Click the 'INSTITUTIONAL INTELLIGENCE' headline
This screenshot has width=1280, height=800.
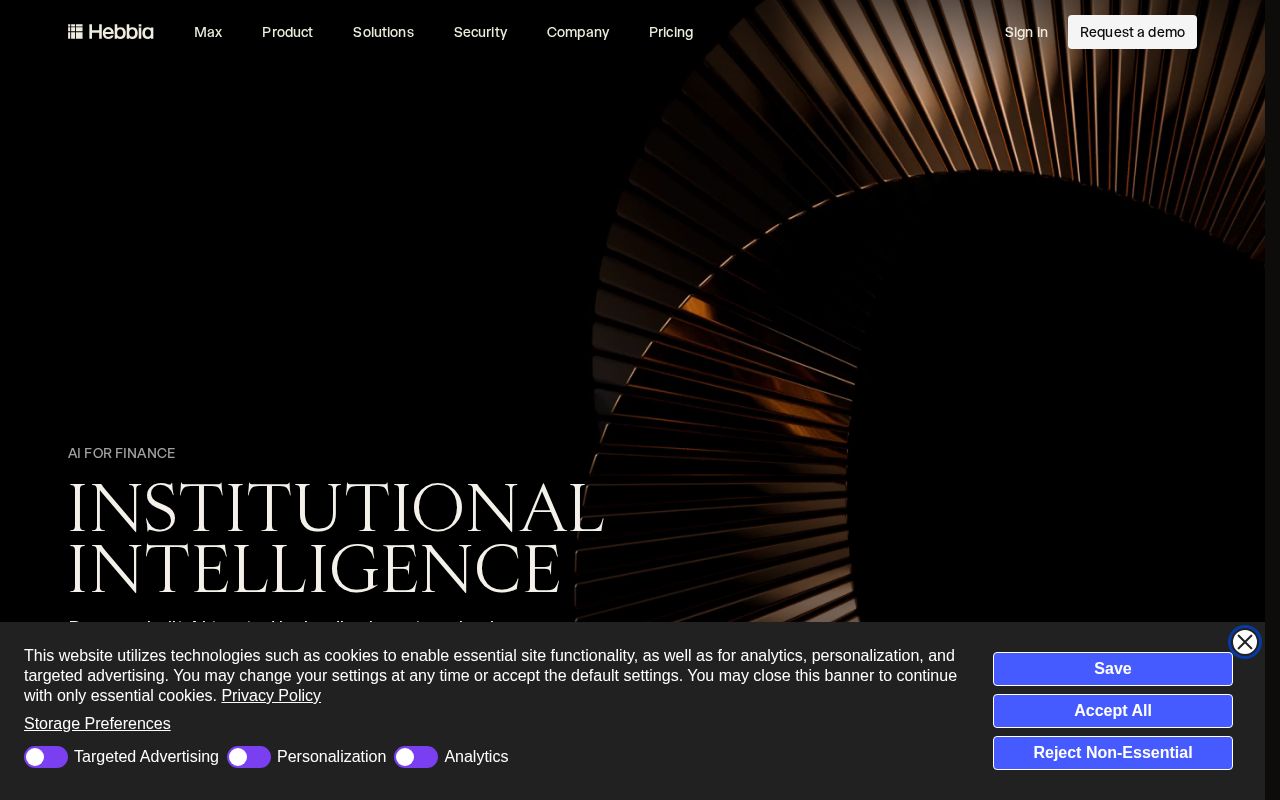coord(336,538)
